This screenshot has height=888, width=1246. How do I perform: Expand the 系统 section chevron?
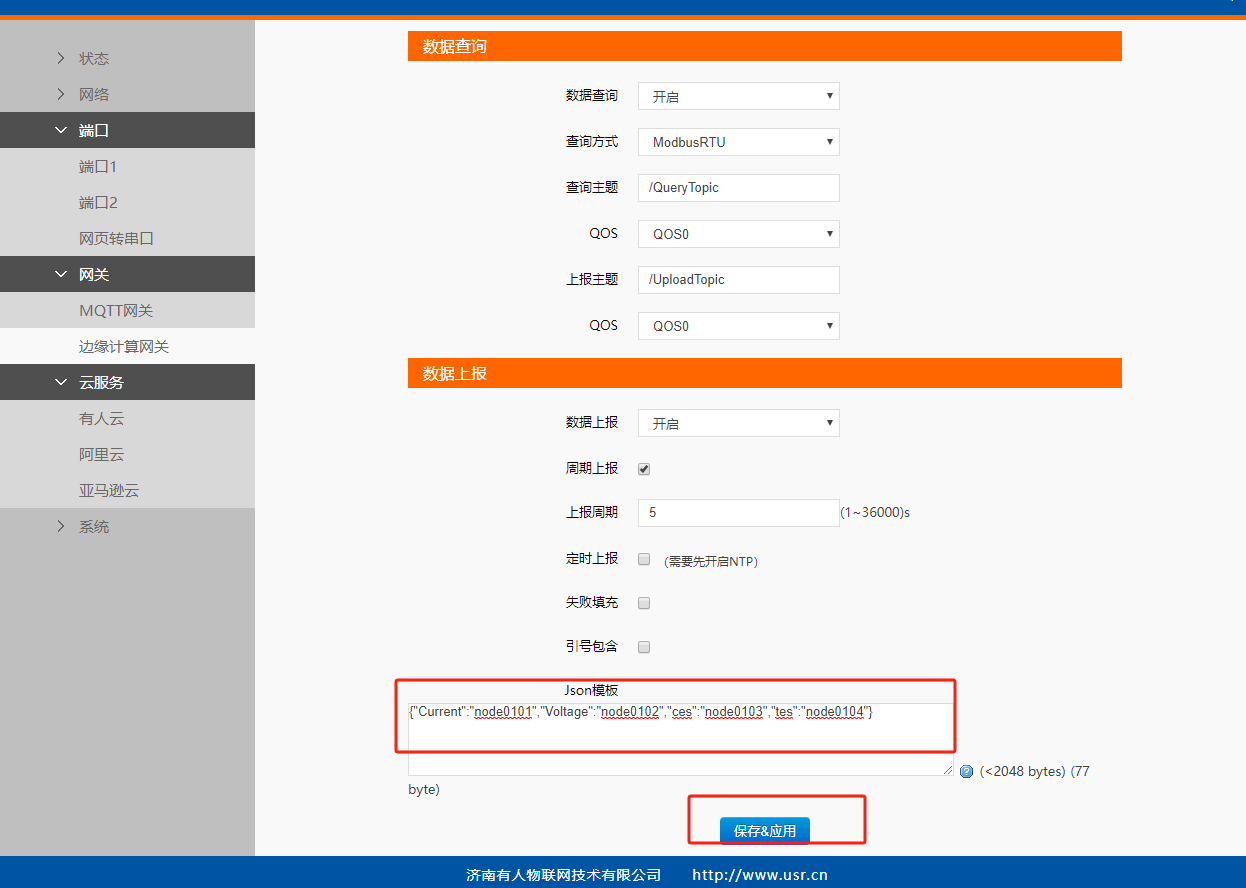(x=61, y=527)
